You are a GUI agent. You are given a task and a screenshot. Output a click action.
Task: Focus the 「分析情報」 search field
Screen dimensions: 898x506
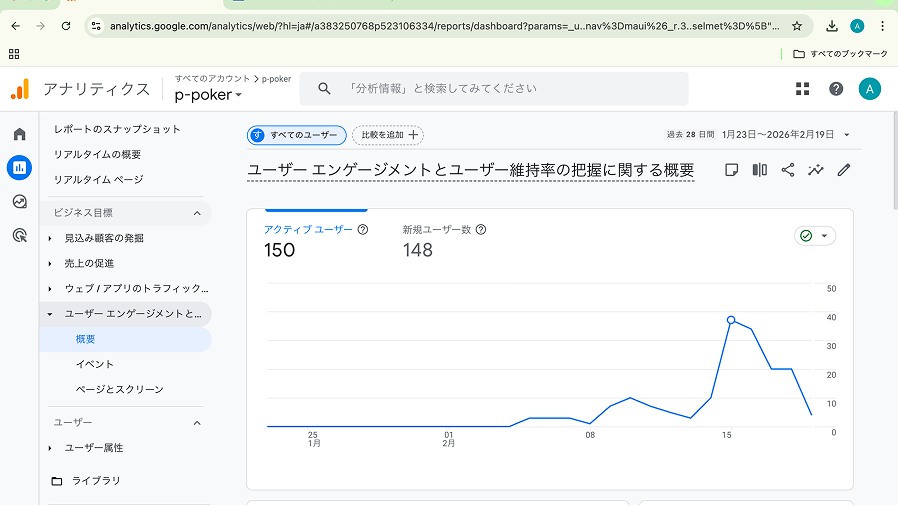(x=494, y=89)
